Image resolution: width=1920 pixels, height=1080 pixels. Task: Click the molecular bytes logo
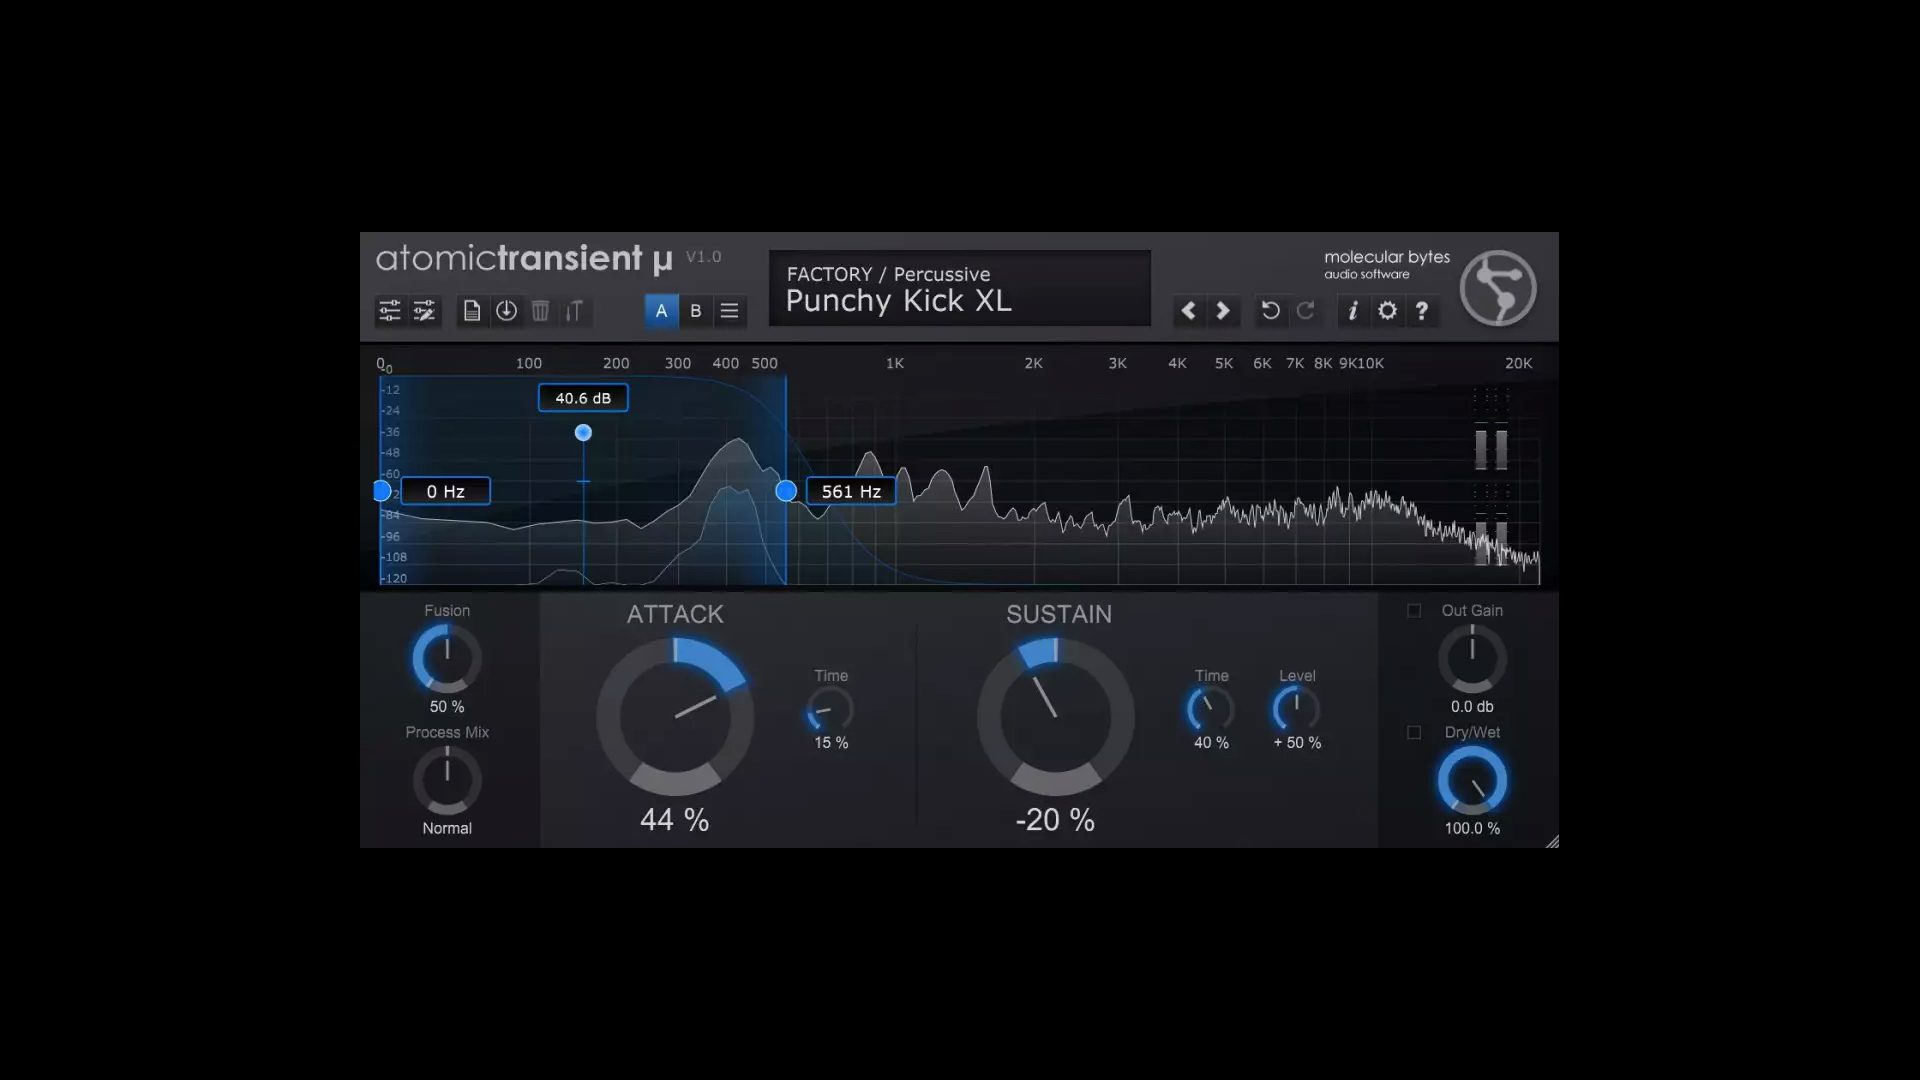pyautogui.click(x=1497, y=288)
